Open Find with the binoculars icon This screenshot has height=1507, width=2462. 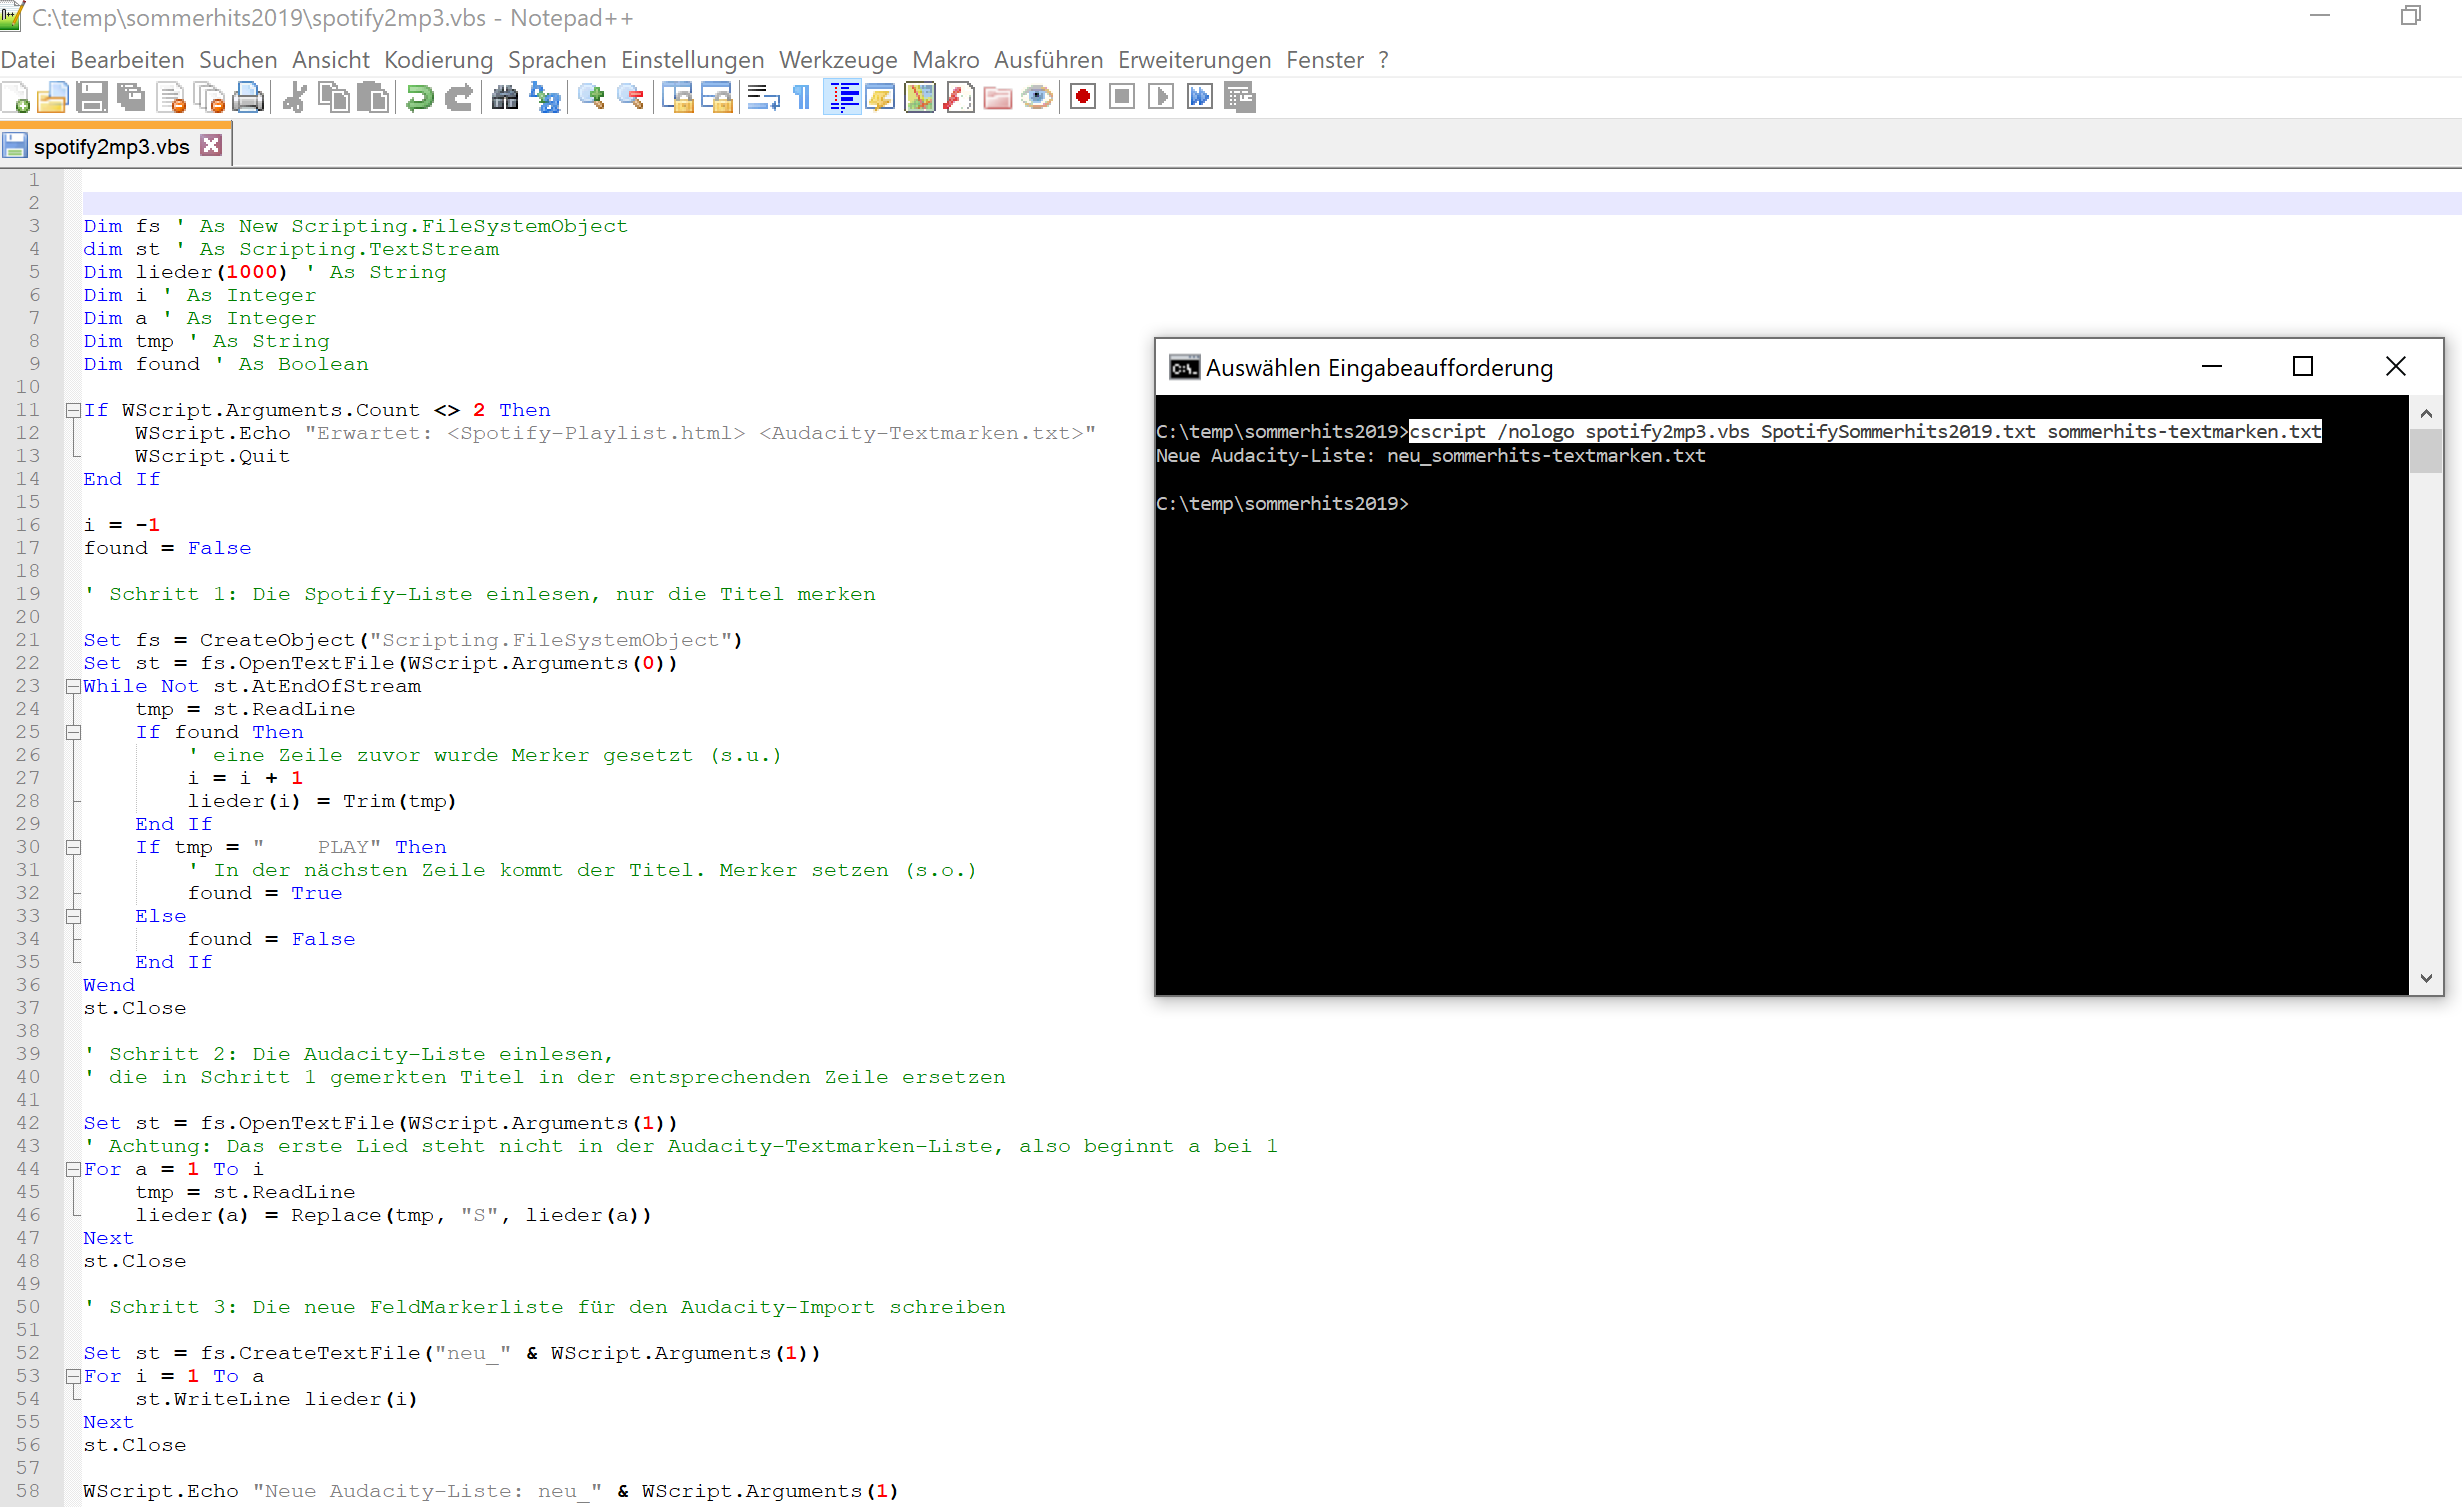pyautogui.click(x=505, y=97)
